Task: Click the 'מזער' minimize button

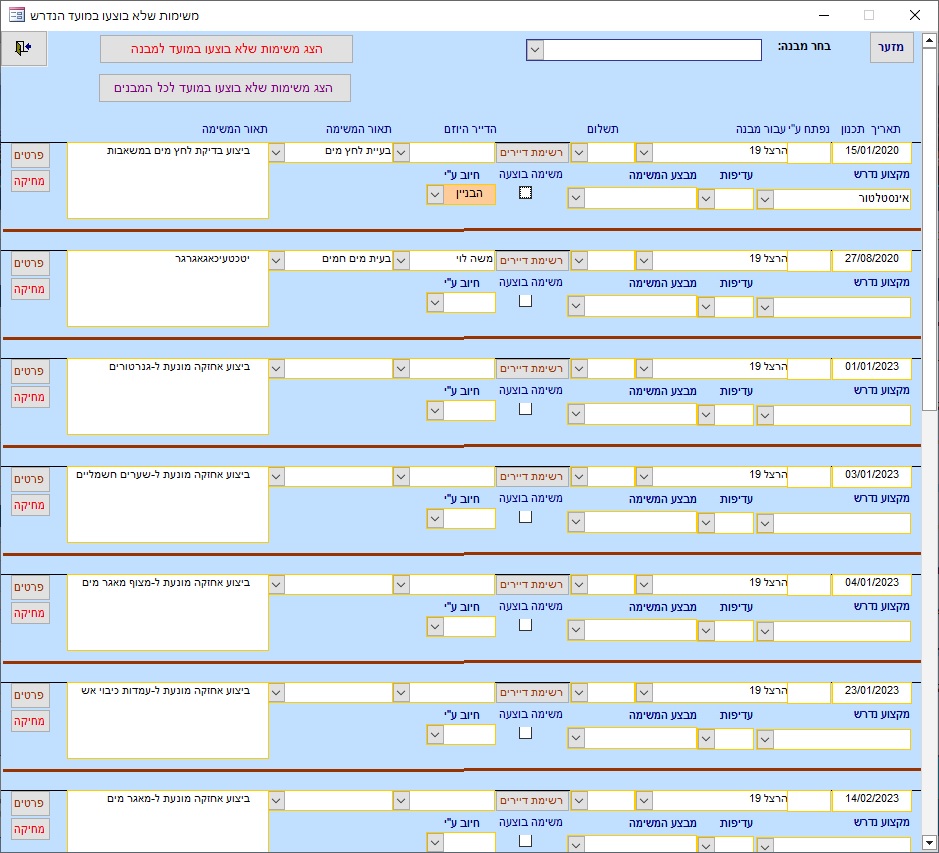Action: point(891,47)
